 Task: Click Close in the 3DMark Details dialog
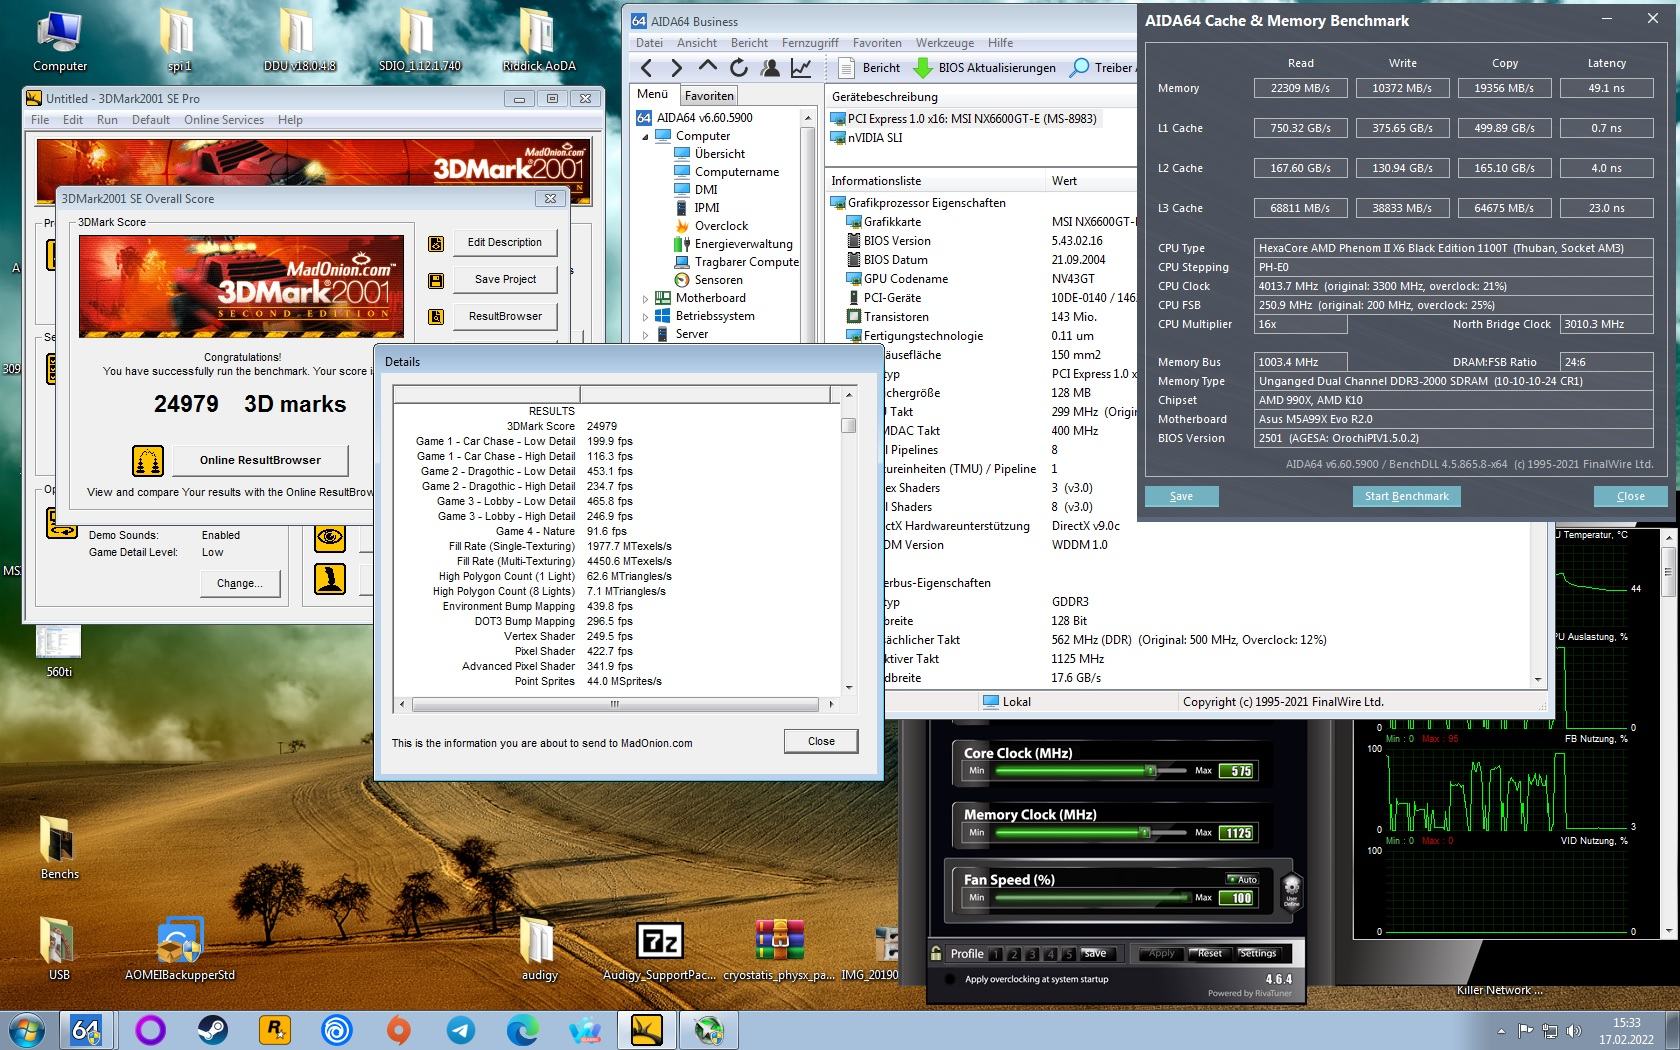coord(821,741)
